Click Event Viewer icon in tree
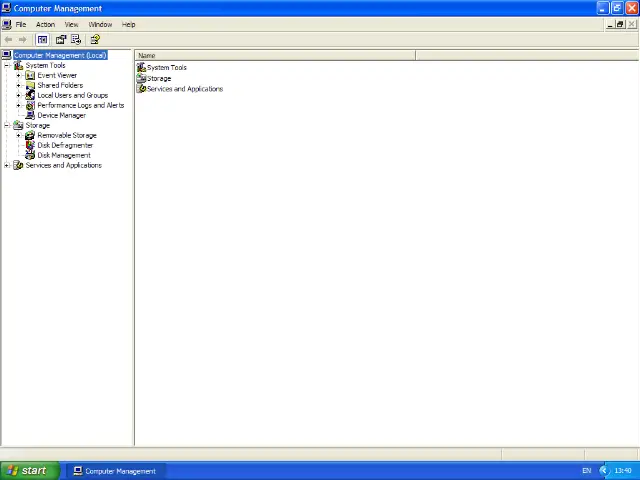 click(x=30, y=75)
